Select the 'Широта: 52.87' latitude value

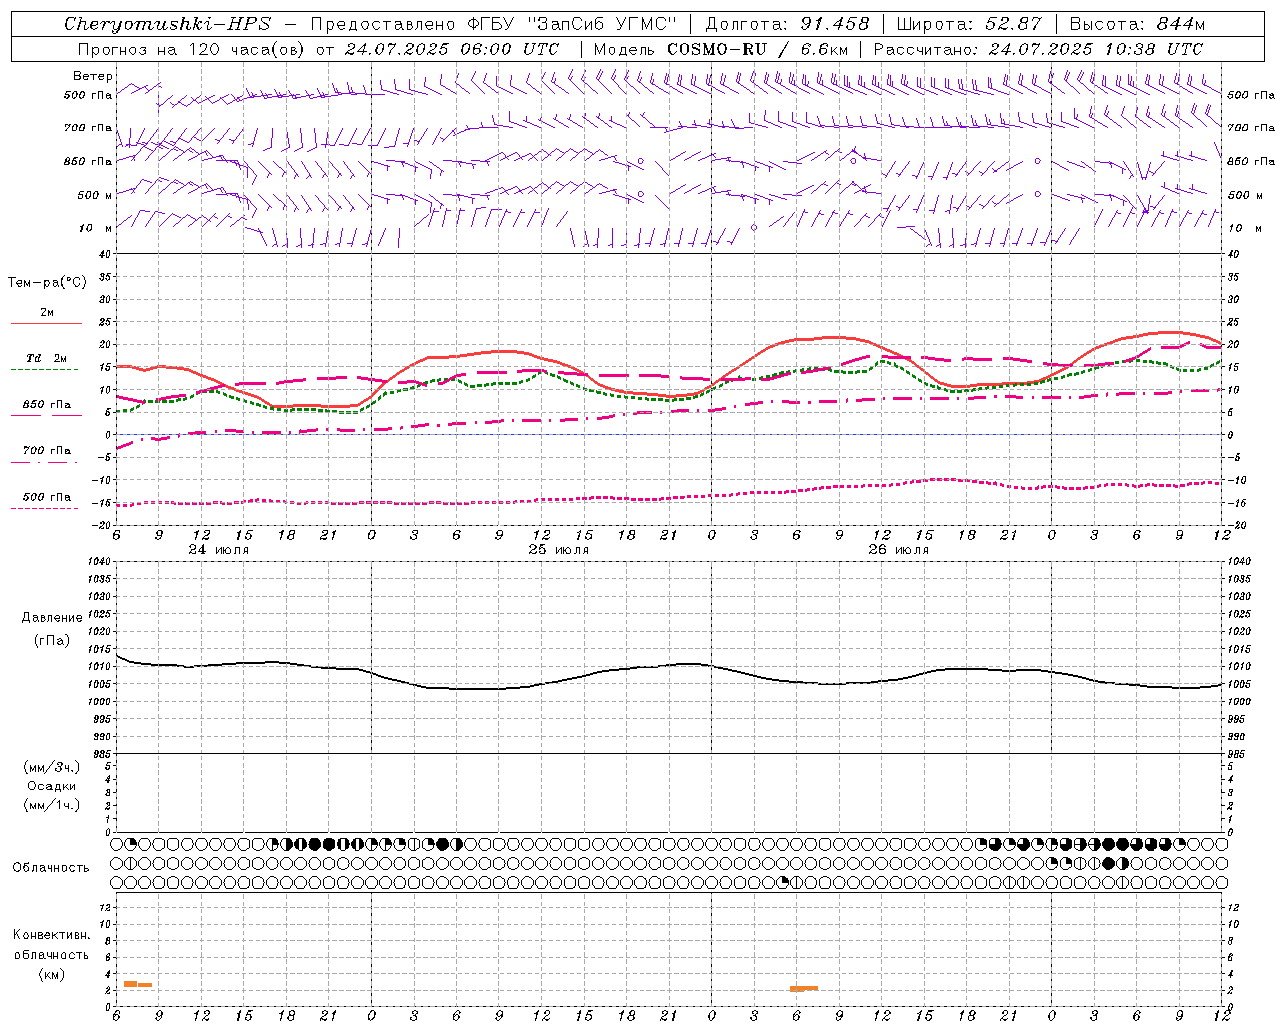pyautogui.click(x=969, y=24)
